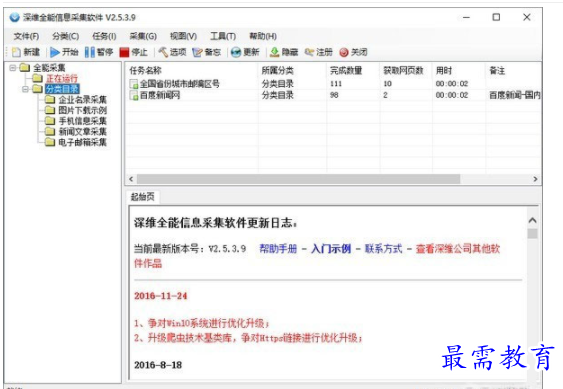The height and width of the screenshot is (389, 563).
Task: Open the 工具(T) menu
Action: click(223, 36)
